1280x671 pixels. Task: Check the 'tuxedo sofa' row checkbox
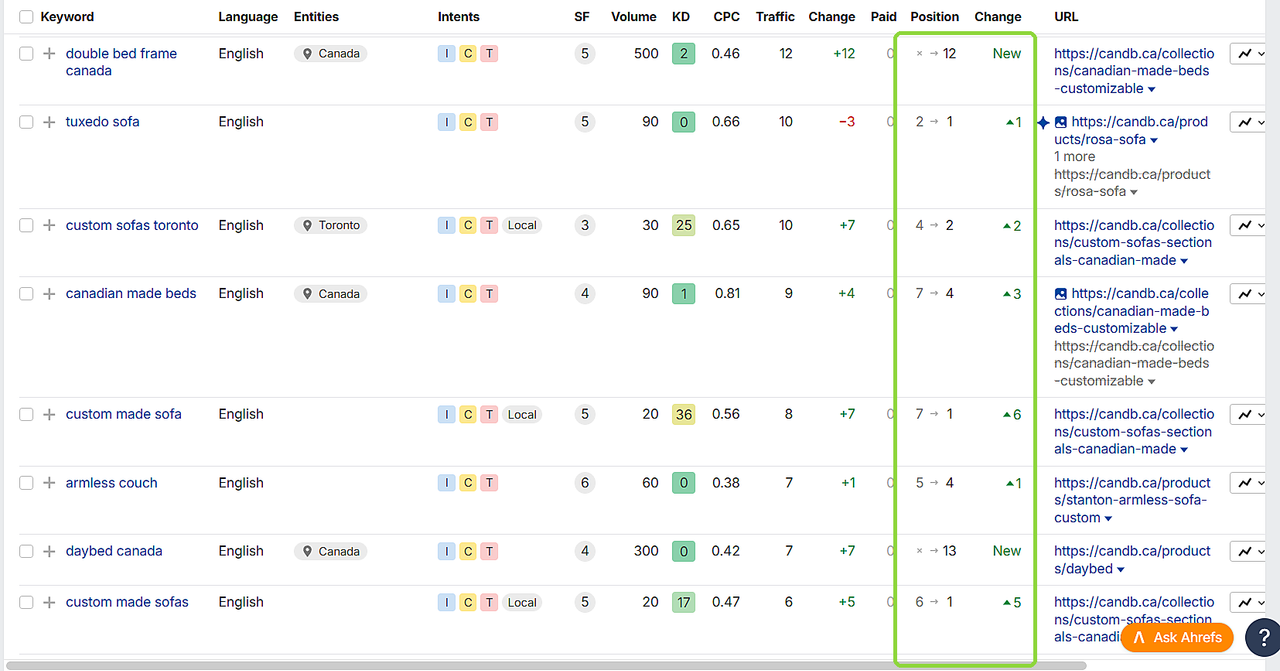coord(26,122)
